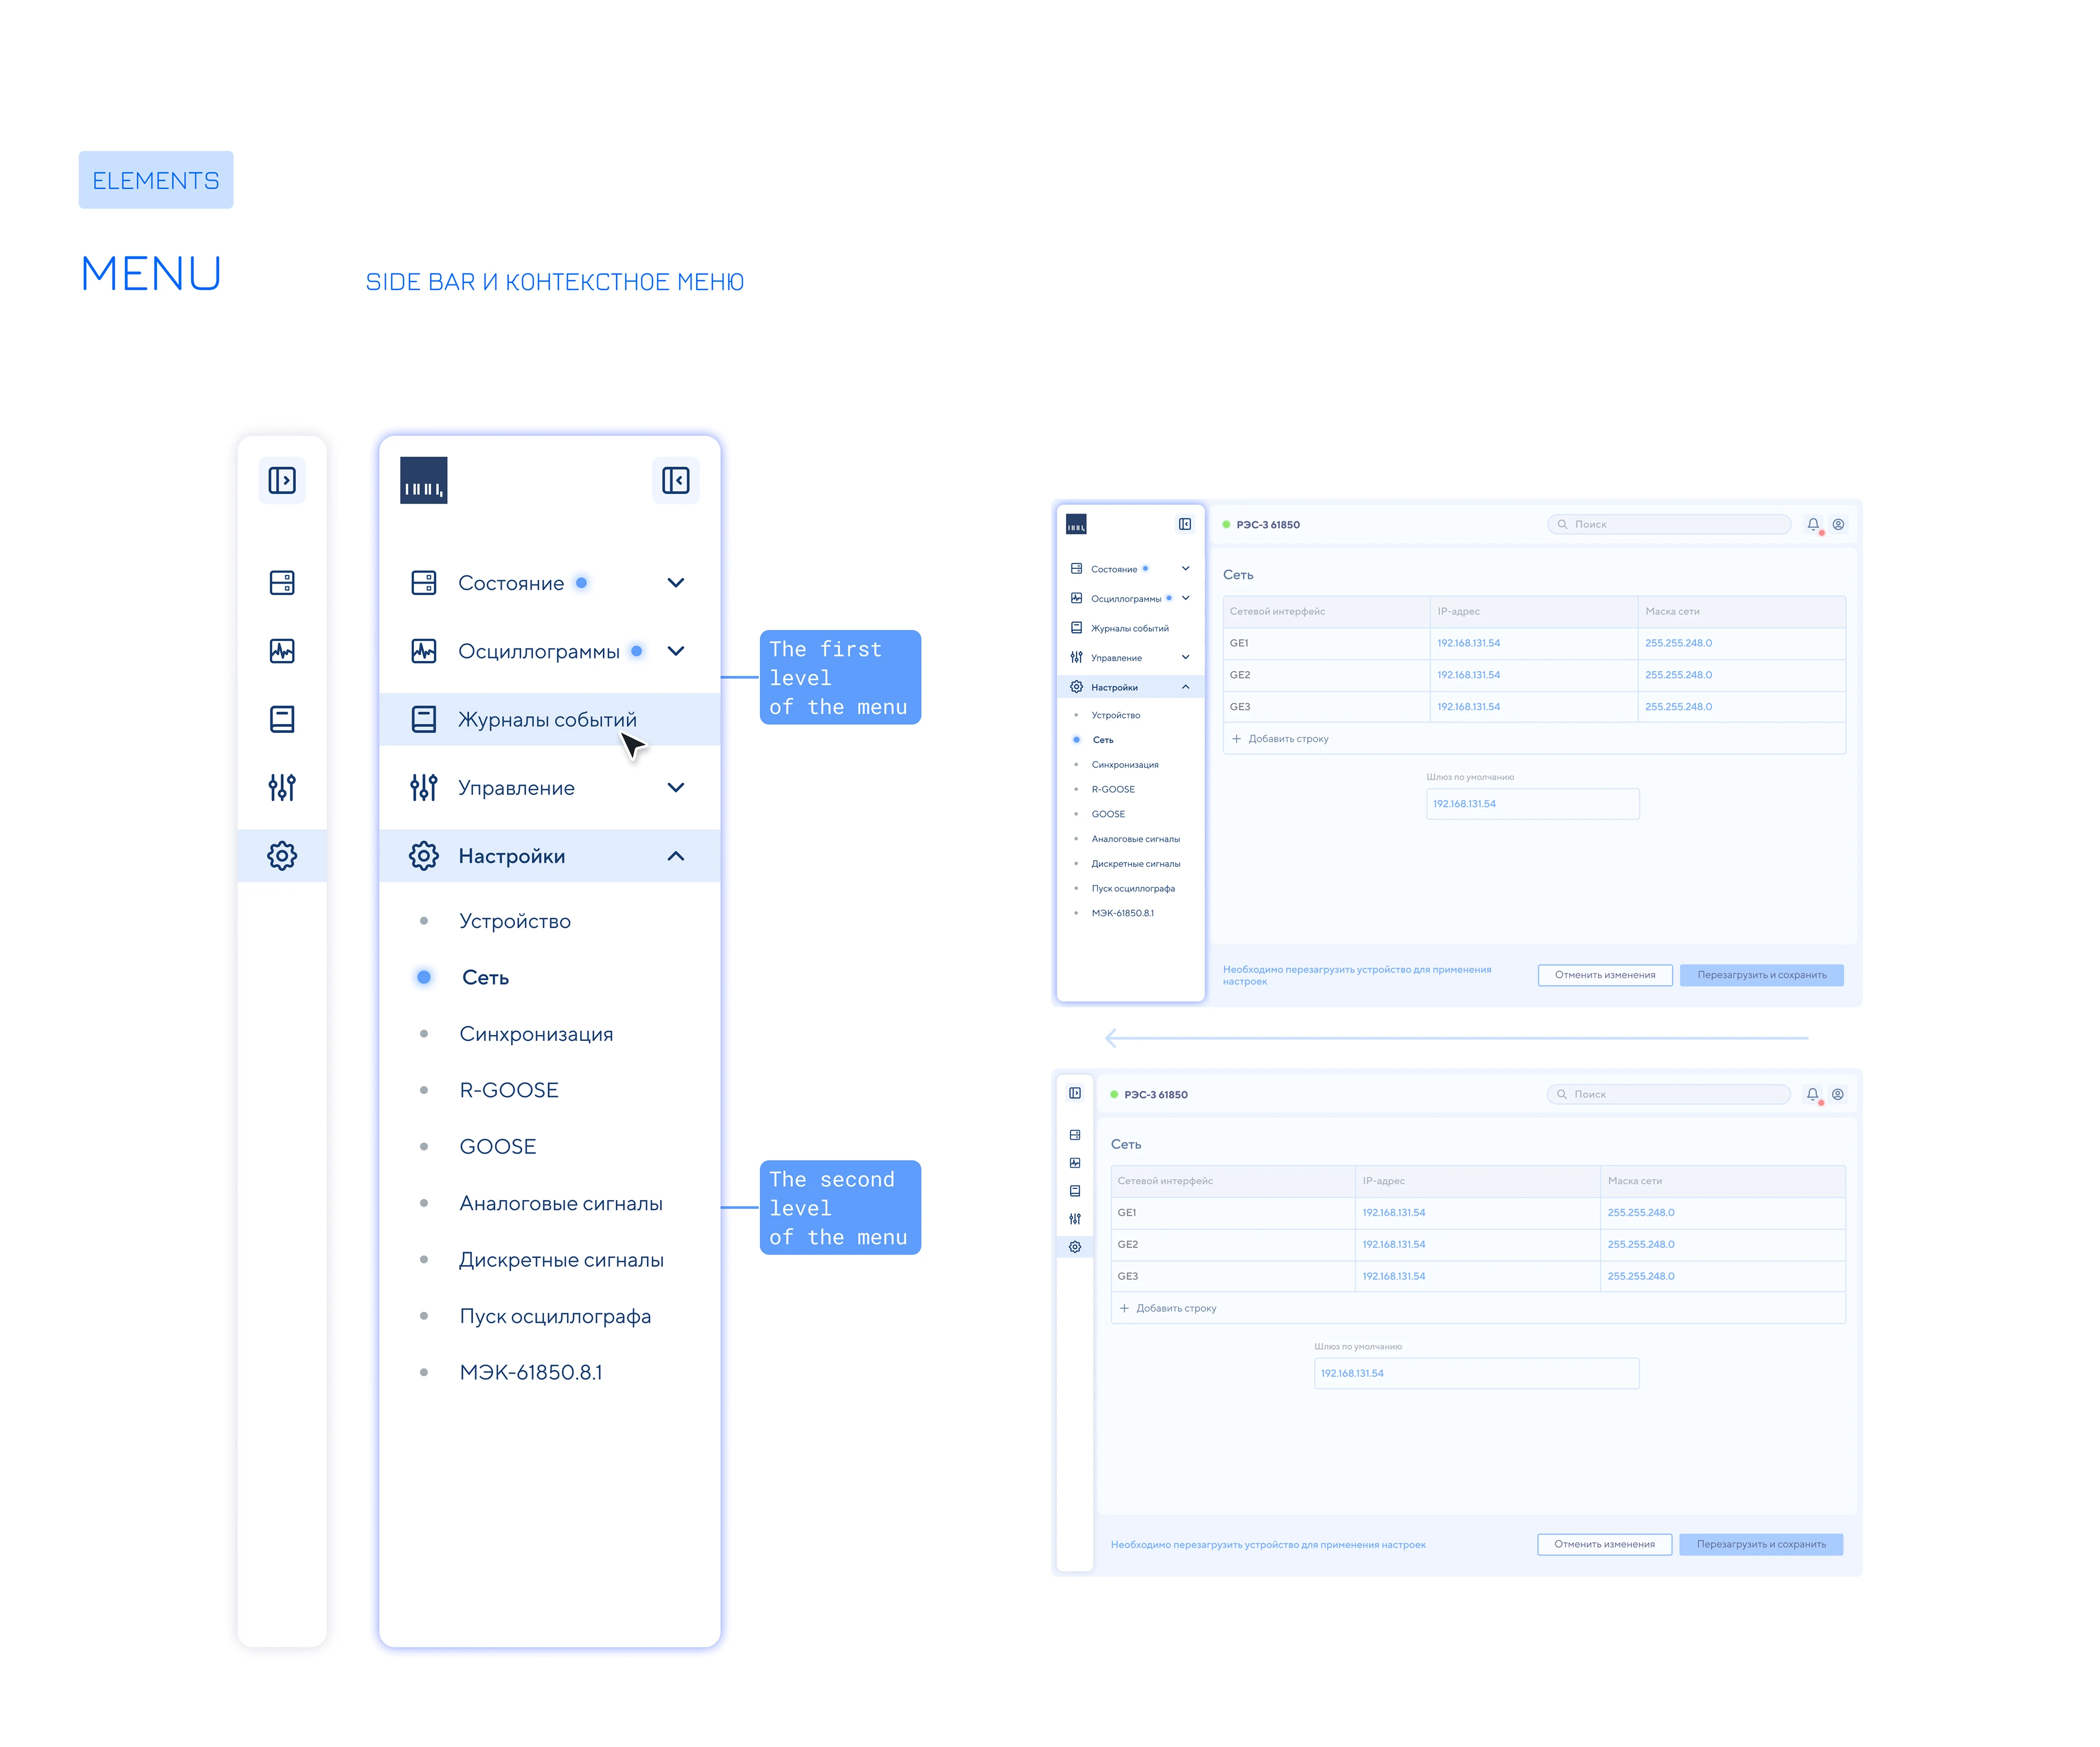Click default gateway field in upper mockup
This screenshot has height=1747, width=2100.
pos(1533,804)
